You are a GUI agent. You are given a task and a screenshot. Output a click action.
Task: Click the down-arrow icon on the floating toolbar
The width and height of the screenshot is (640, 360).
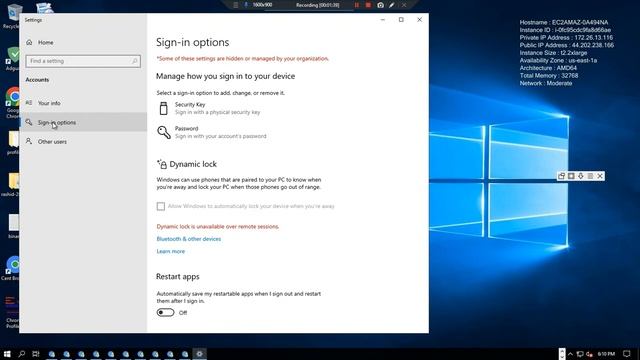(580, 176)
